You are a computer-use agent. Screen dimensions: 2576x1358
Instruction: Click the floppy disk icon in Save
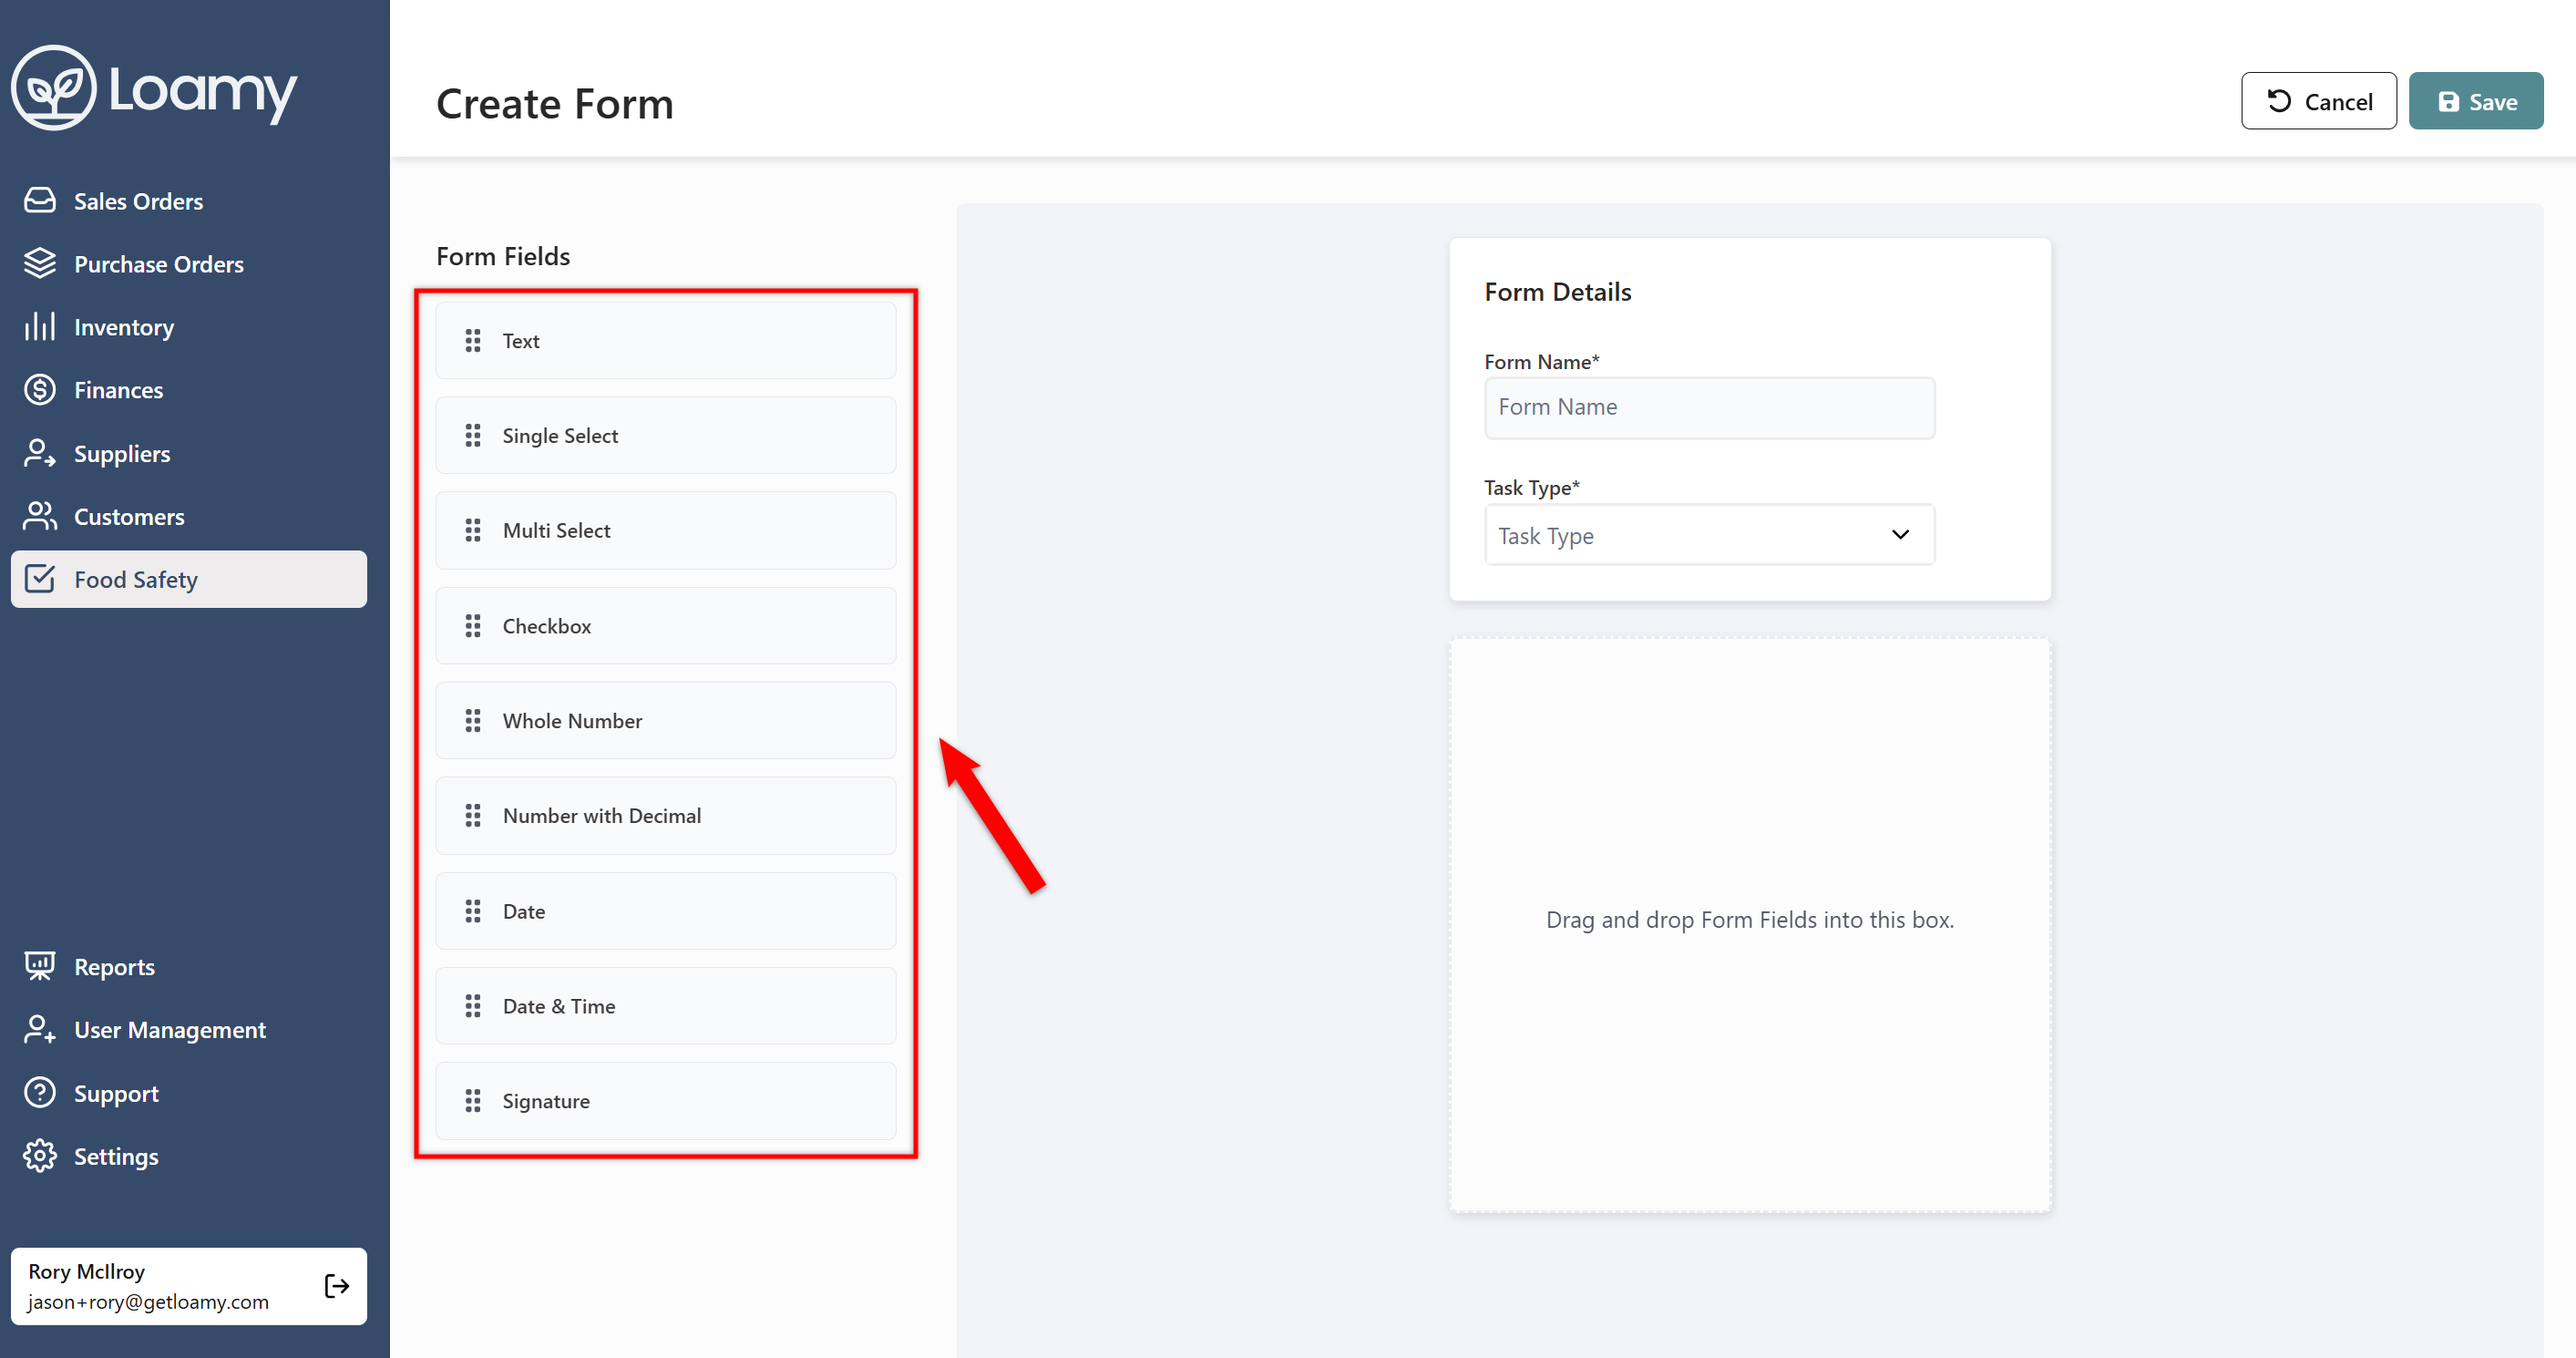click(x=2448, y=102)
